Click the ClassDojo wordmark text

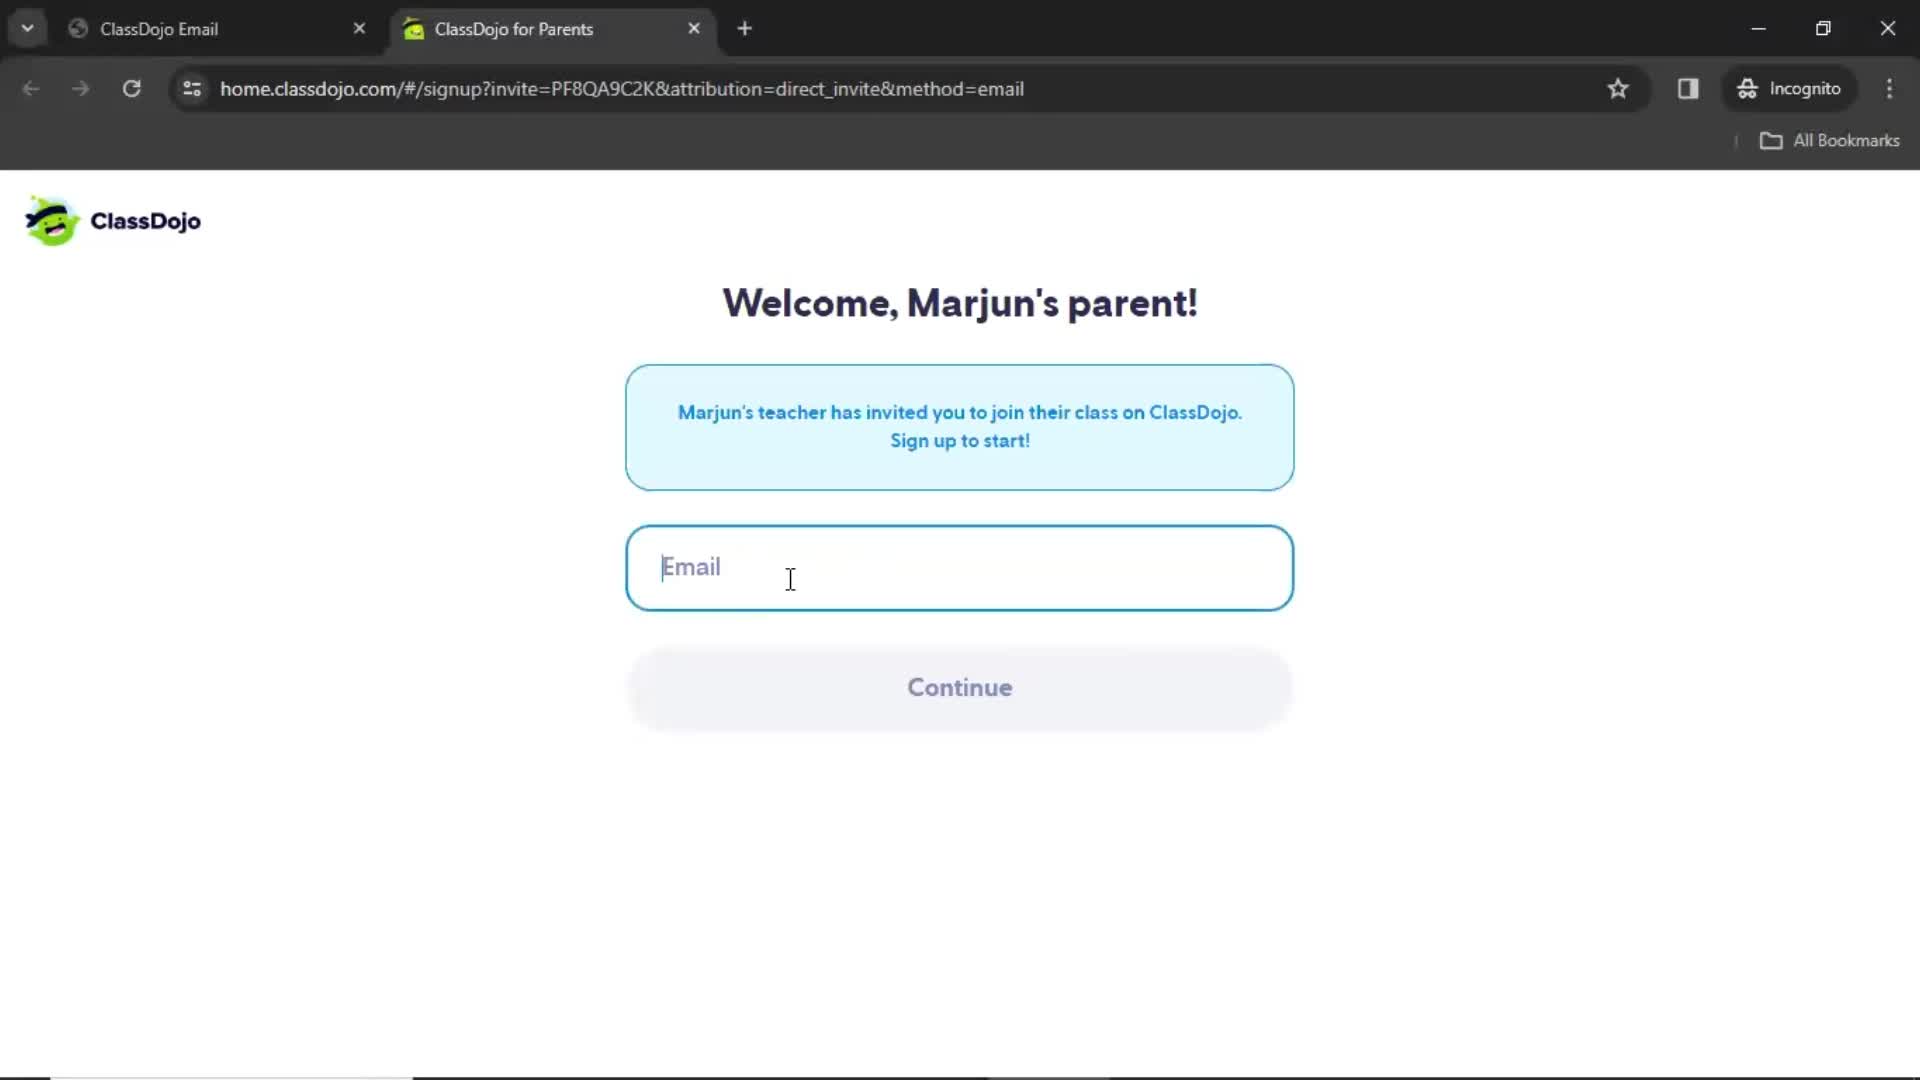point(145,221)
